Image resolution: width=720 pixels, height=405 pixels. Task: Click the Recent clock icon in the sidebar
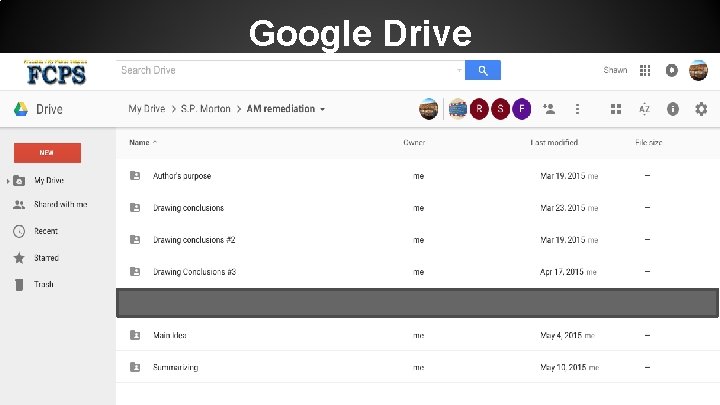(19, 231)
